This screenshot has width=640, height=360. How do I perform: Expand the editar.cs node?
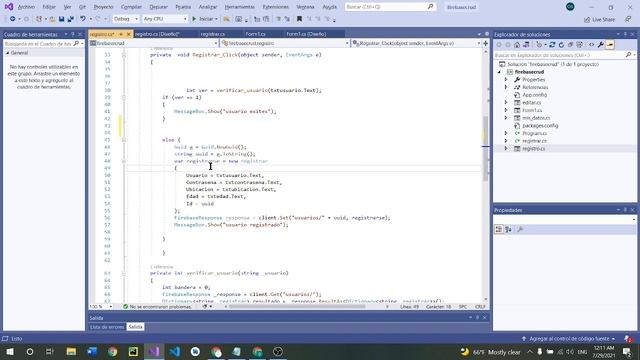point(506,102)
